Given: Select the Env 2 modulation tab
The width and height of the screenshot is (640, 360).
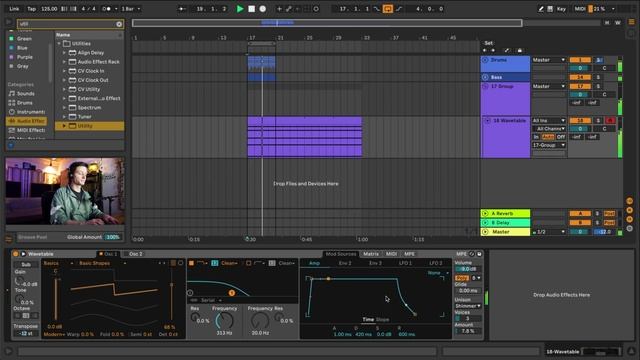Looking at the screenshot, I should [x=345, y=263].
